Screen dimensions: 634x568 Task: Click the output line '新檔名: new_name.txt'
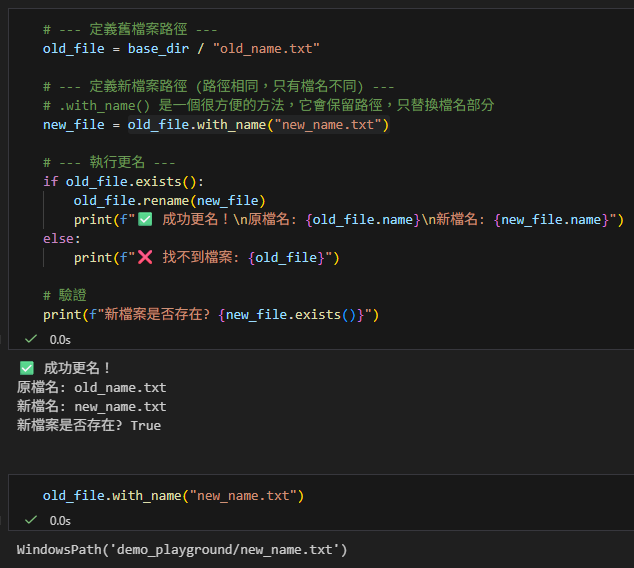(x=91, y=406)
